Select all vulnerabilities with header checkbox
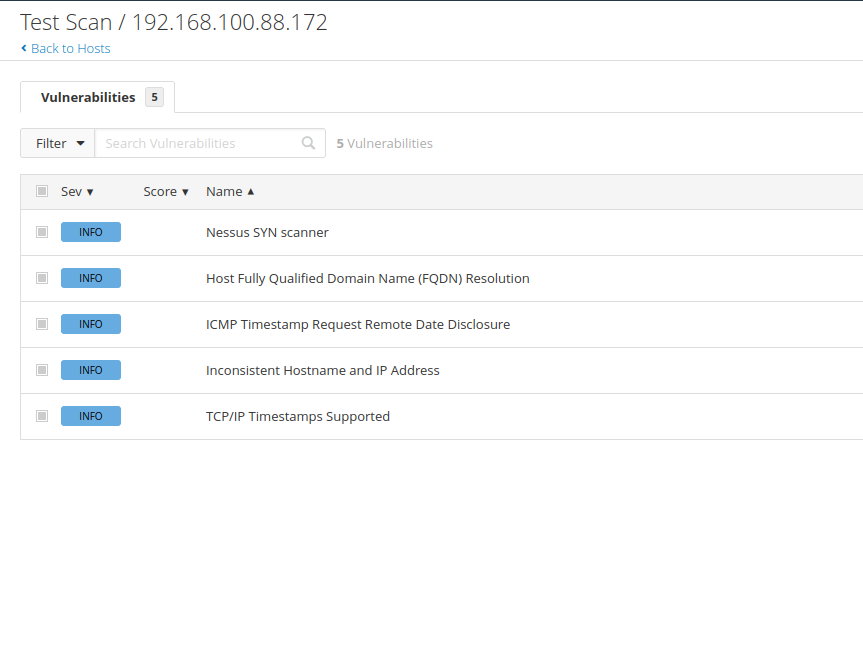This screenshot has width=863, height=661. click(42, 191)
